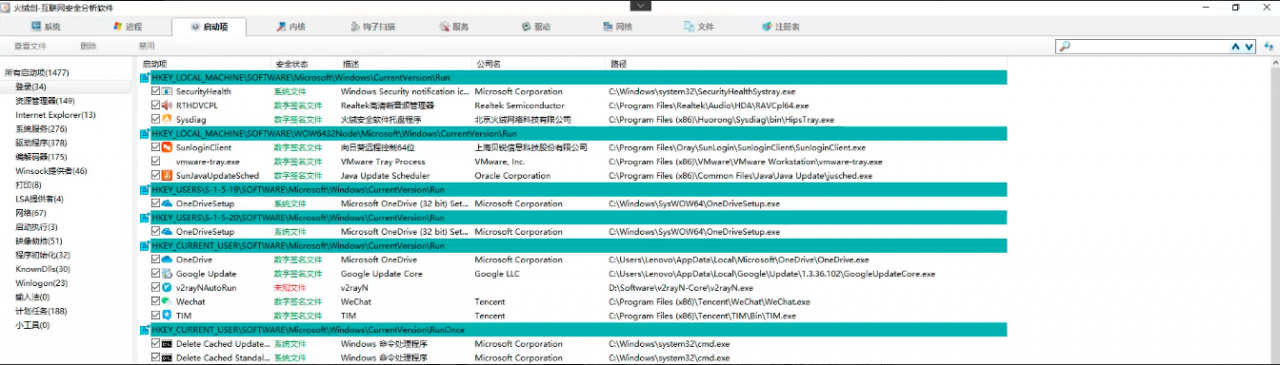Uncheck the RTHDVCPL checkbox
This screenshot has height=365, width=1280.
(155, 105)
